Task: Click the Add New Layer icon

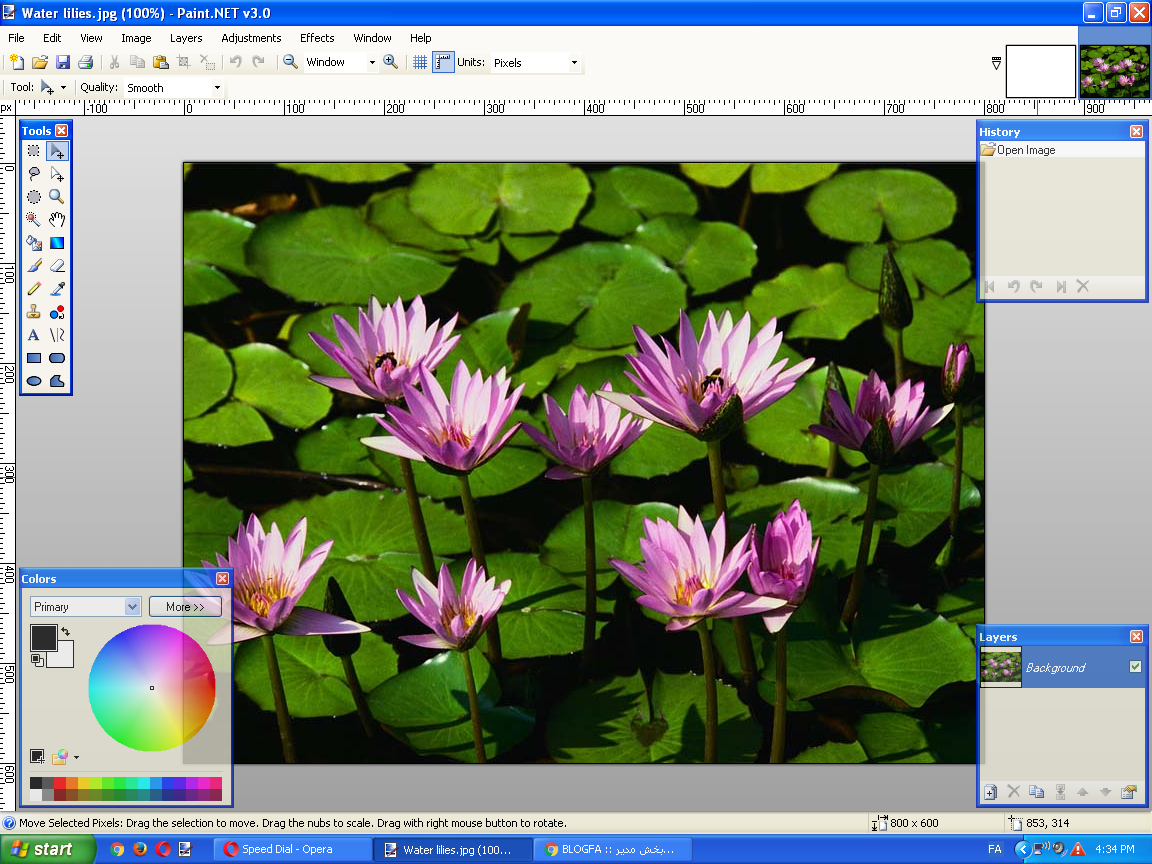Action: (990, 792)
